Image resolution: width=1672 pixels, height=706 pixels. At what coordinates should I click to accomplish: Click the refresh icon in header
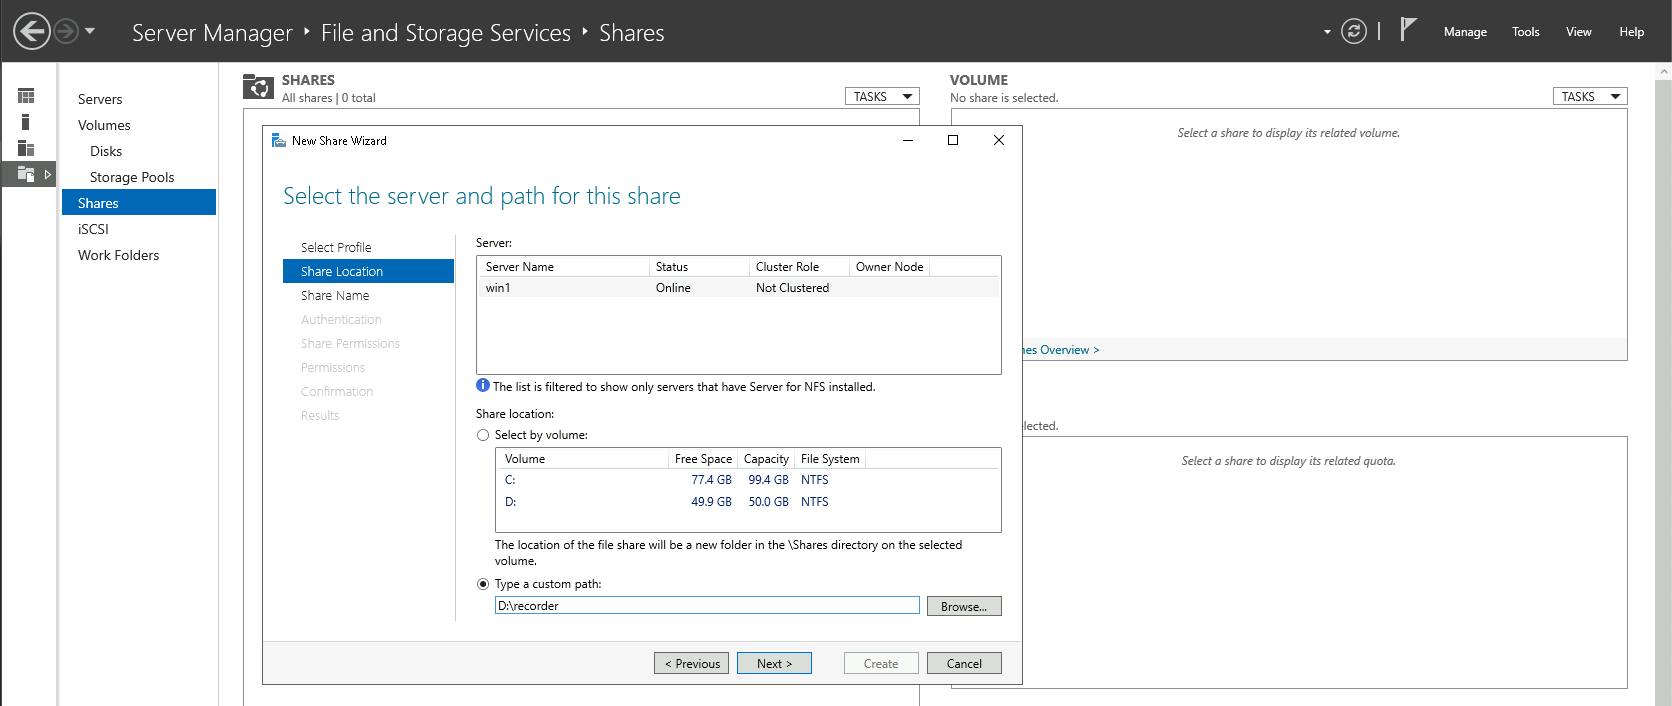pyautogui.click(x=1353, y=31)
